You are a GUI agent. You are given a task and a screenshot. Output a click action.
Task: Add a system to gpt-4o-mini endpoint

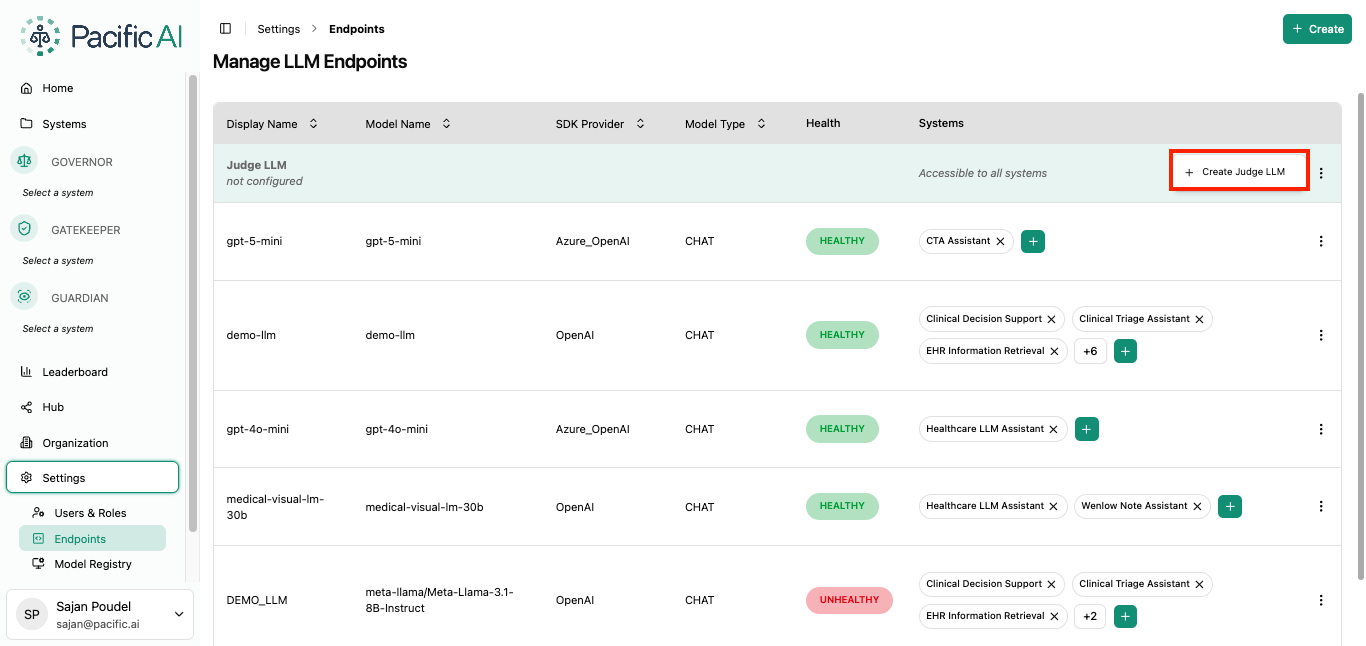(1087, 429)
